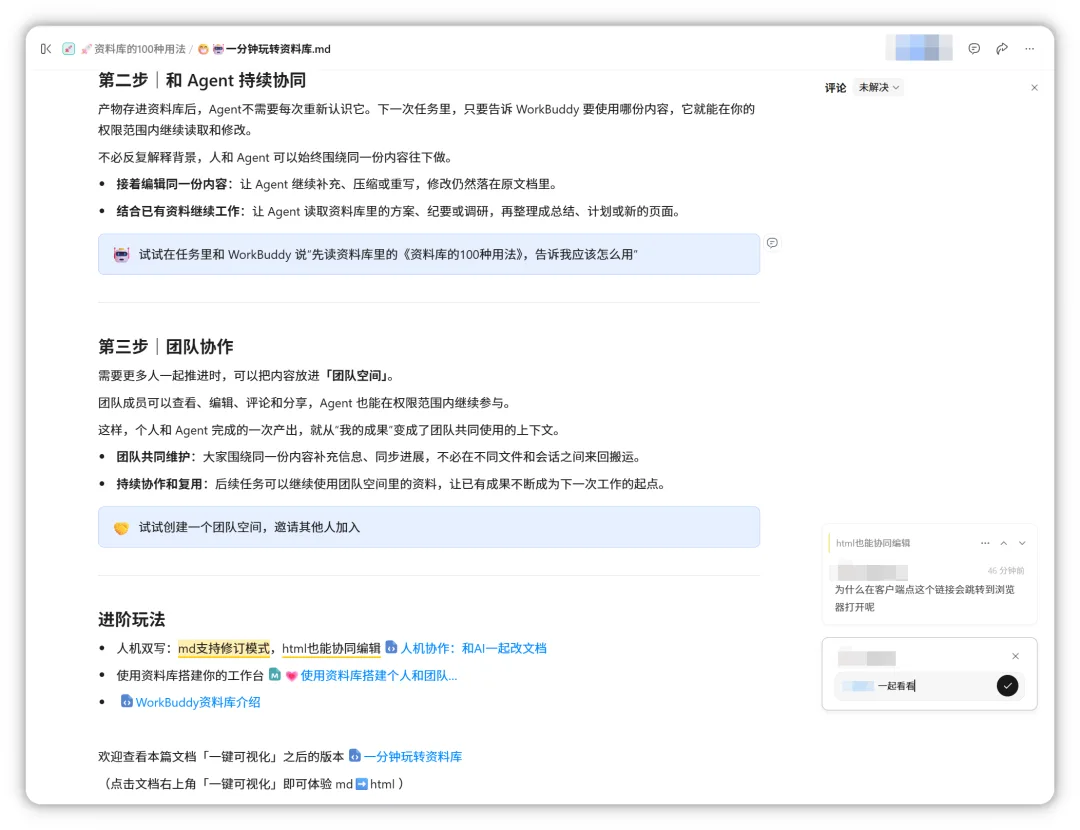The width and height of the screenshot is (1080, 830).
Task: Click the heading 进阶玩法
Action: click(x=132, y=619)
